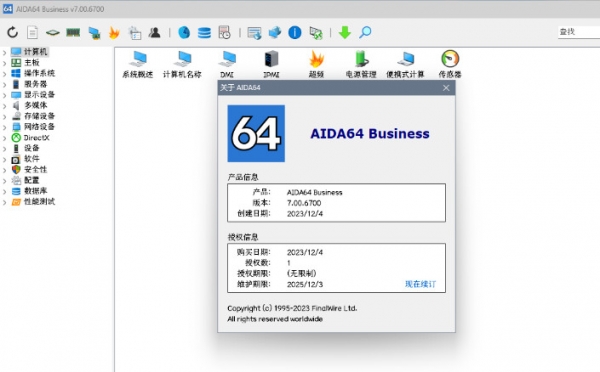Select 配置 in the sidebar tree
600x372 pixels.
click(31, 180)
